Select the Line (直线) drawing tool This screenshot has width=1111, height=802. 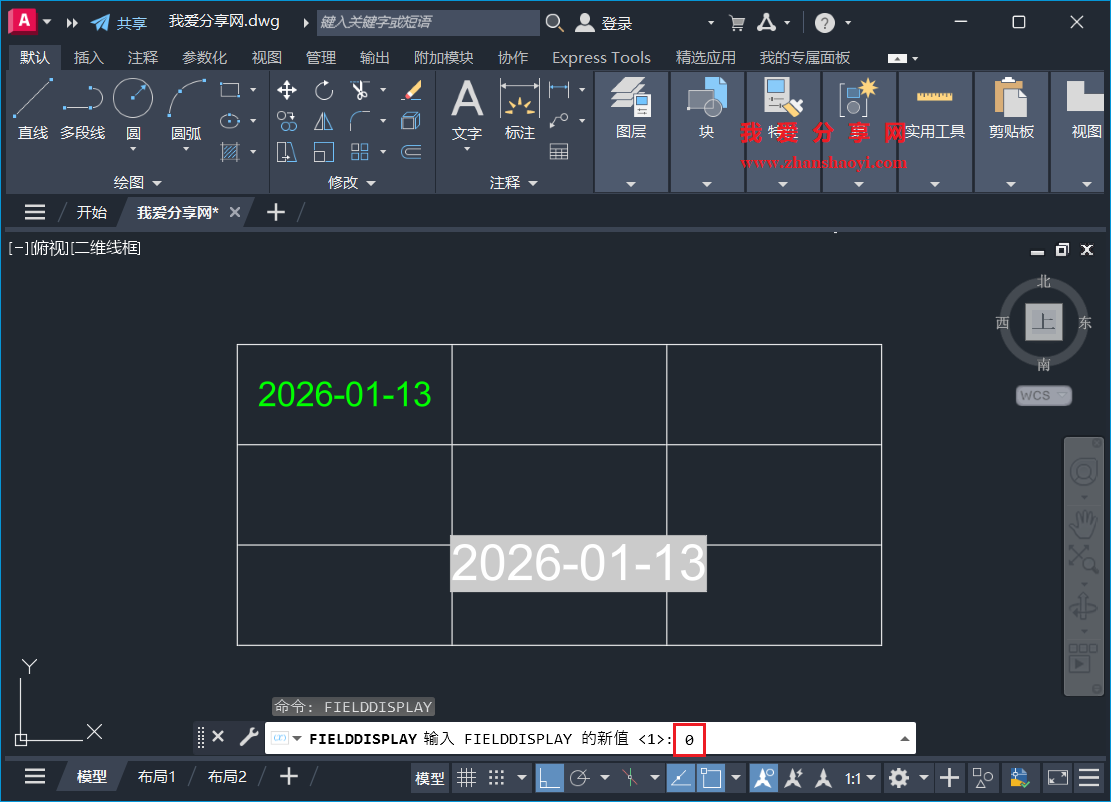(x=32, y=98)
